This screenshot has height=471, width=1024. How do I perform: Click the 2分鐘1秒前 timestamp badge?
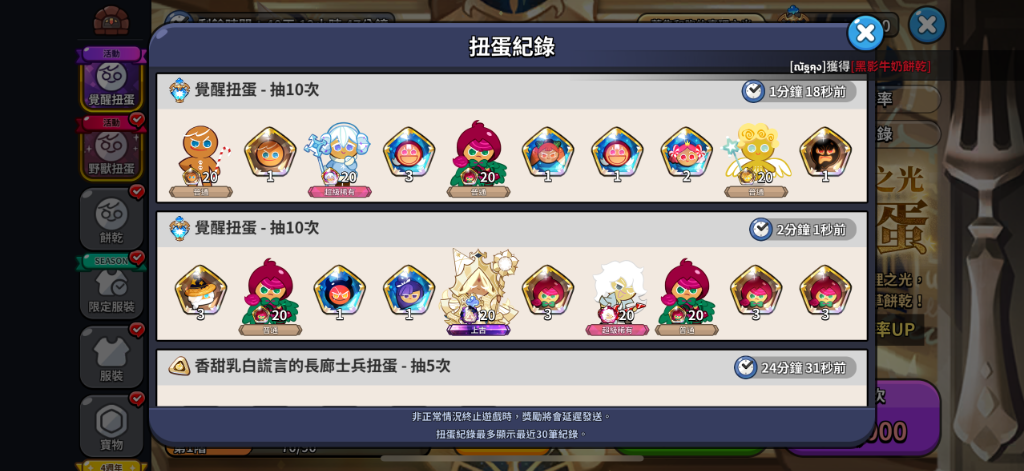(803, 229)
